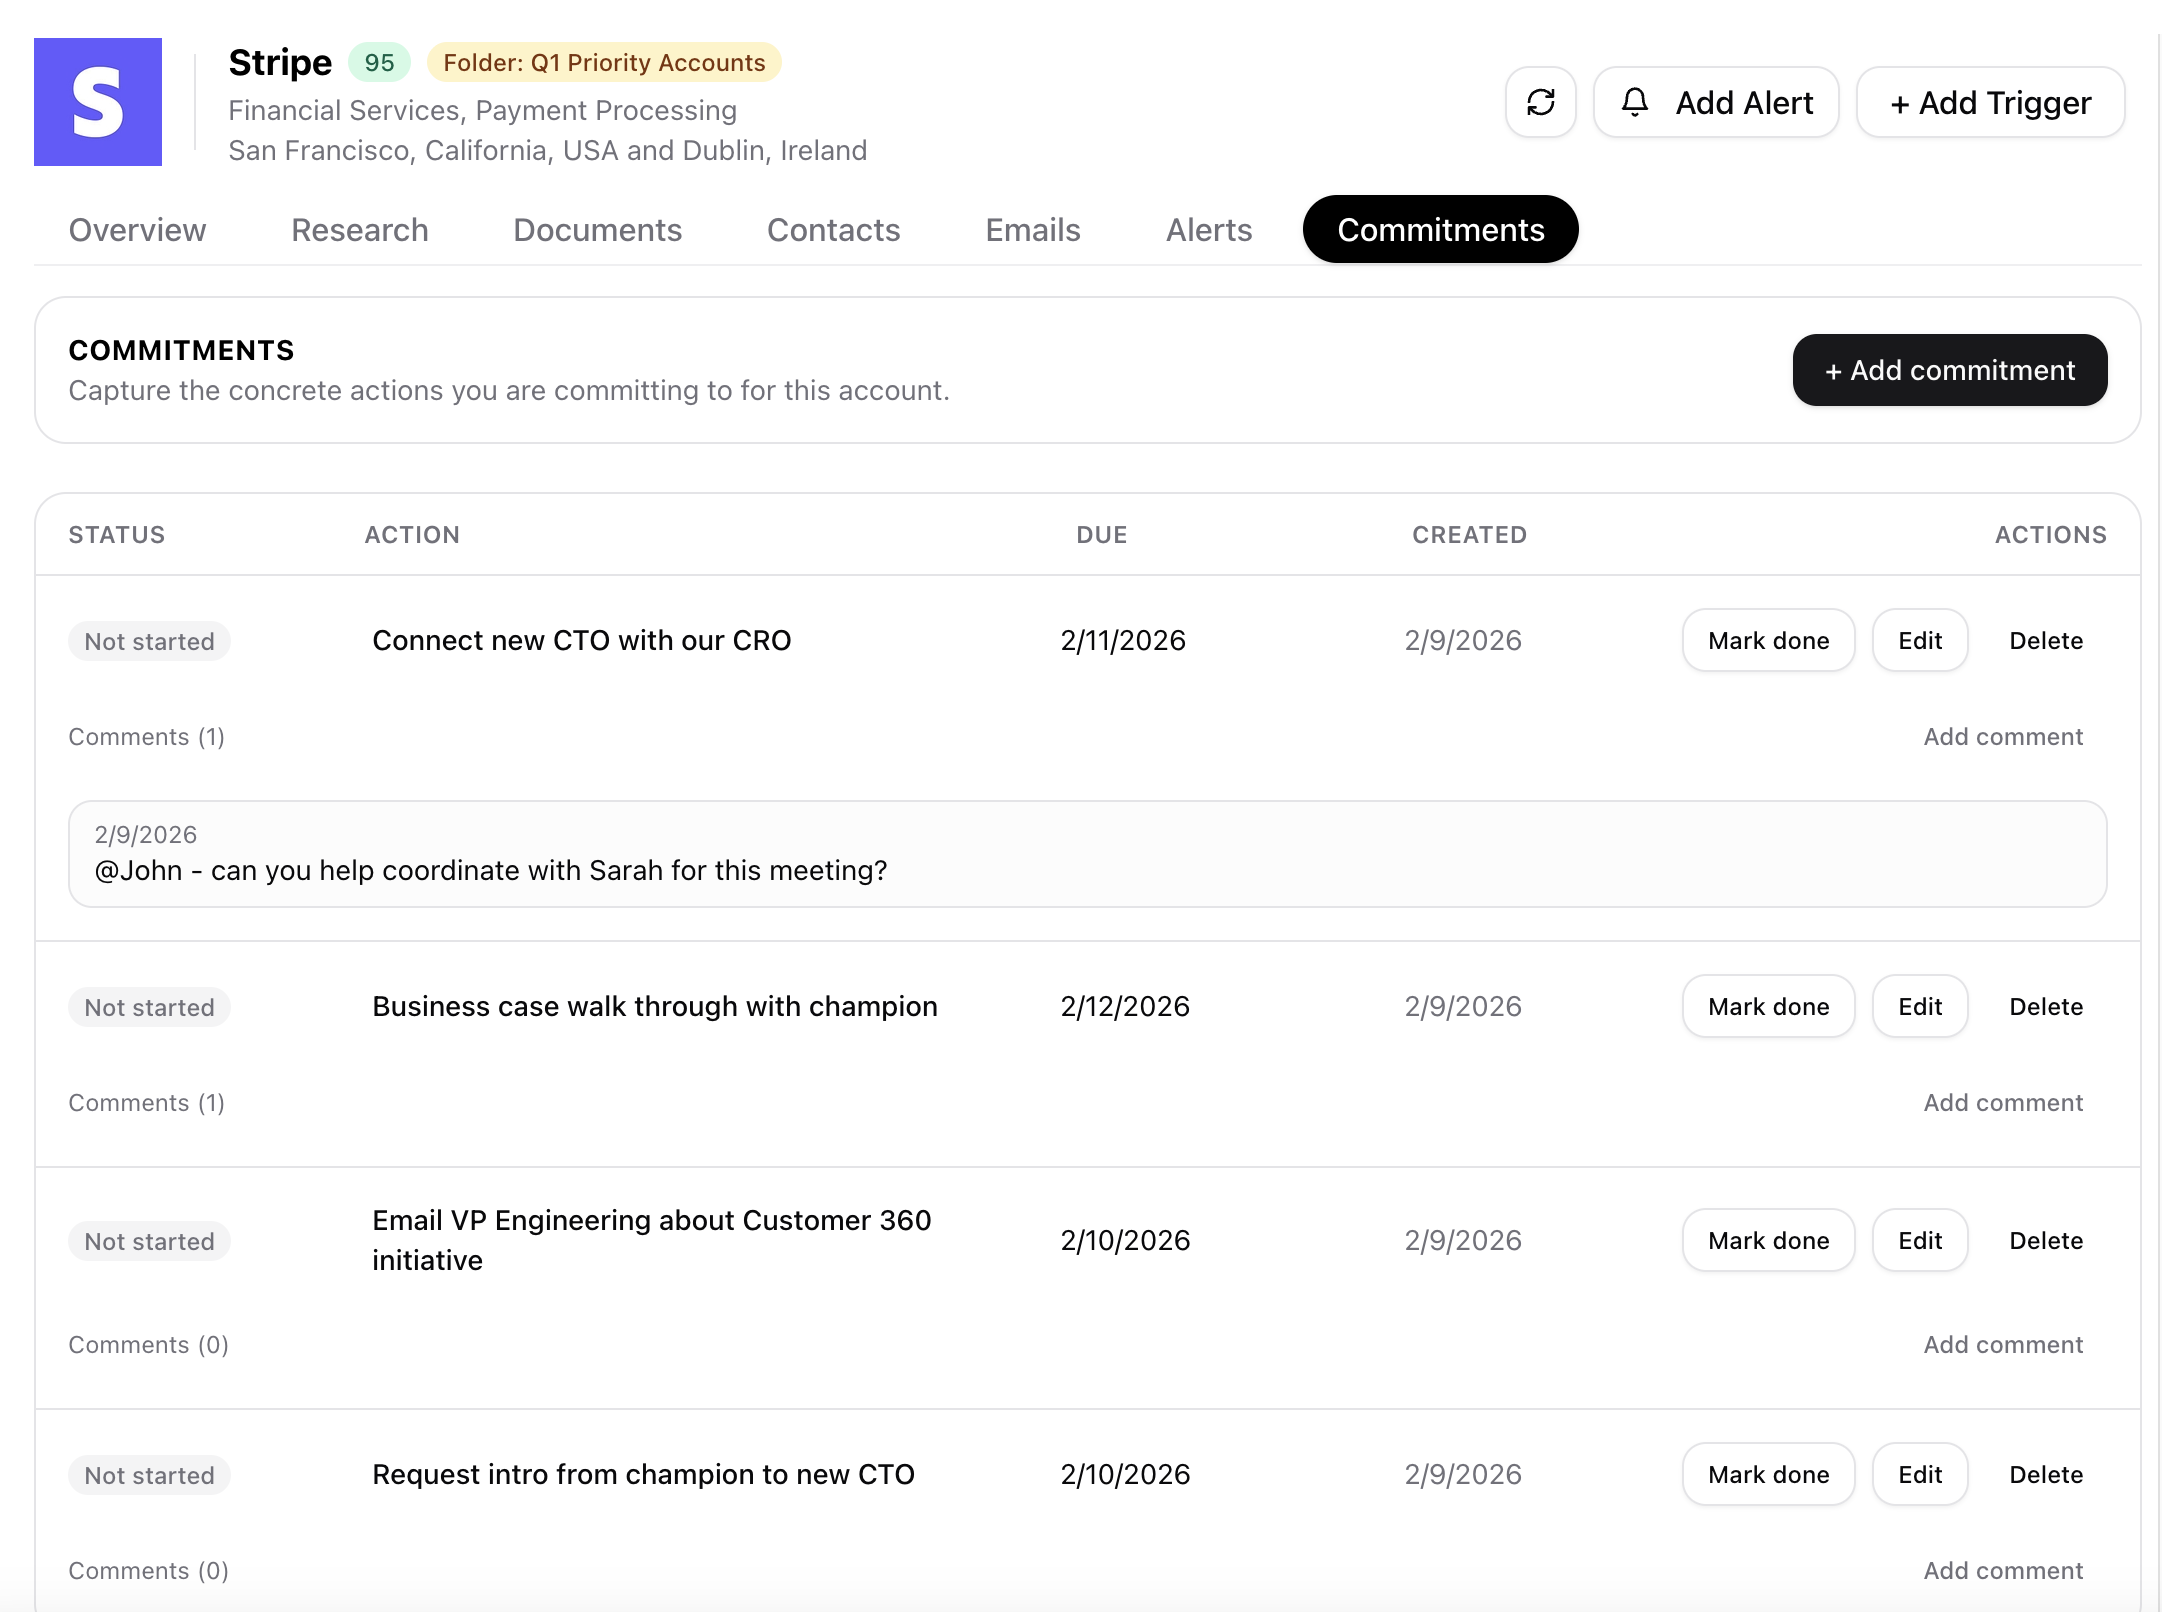Click the refresh sync icon button

[x=1540, y=102]
